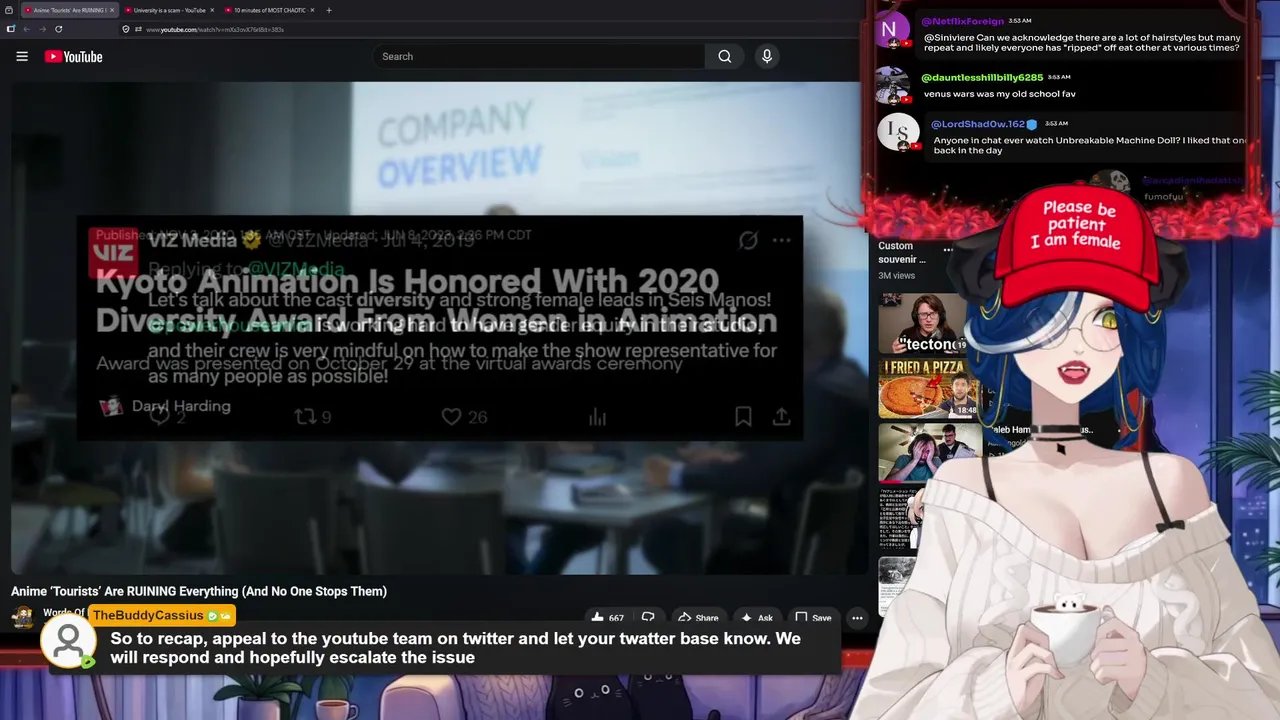Click the search magnifier button

coord(724,56)
